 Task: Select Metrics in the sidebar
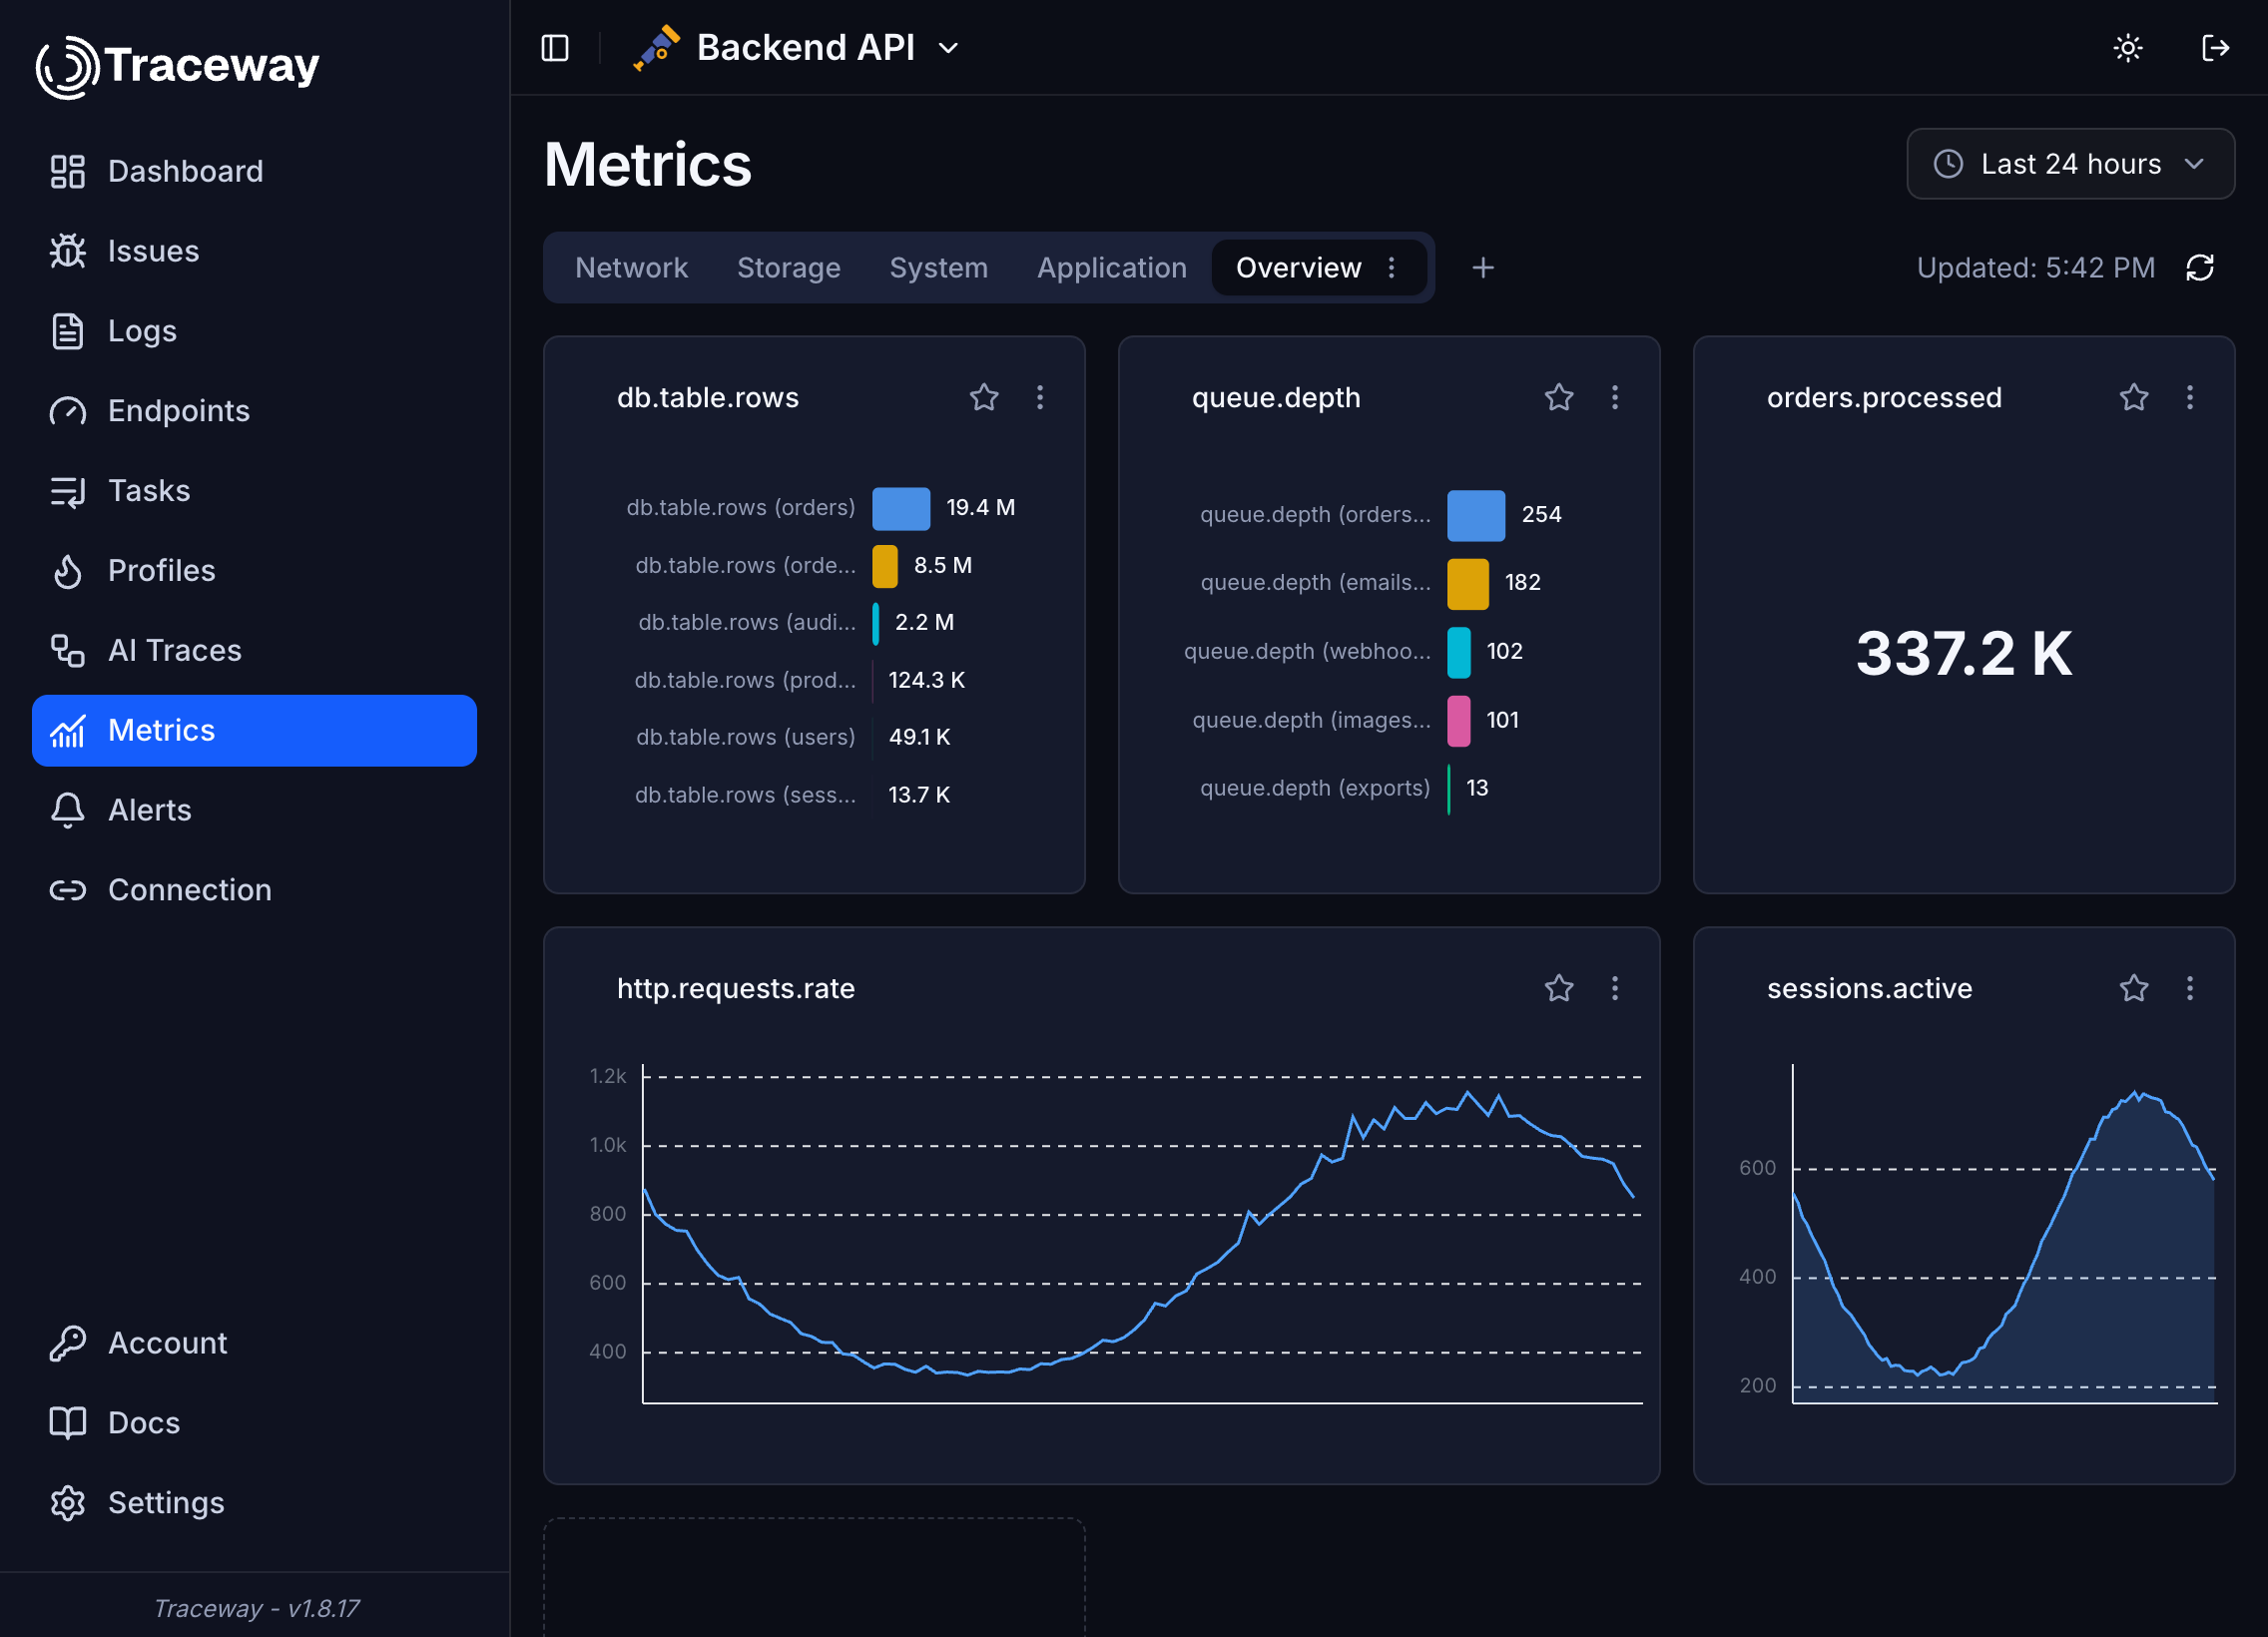254,731
